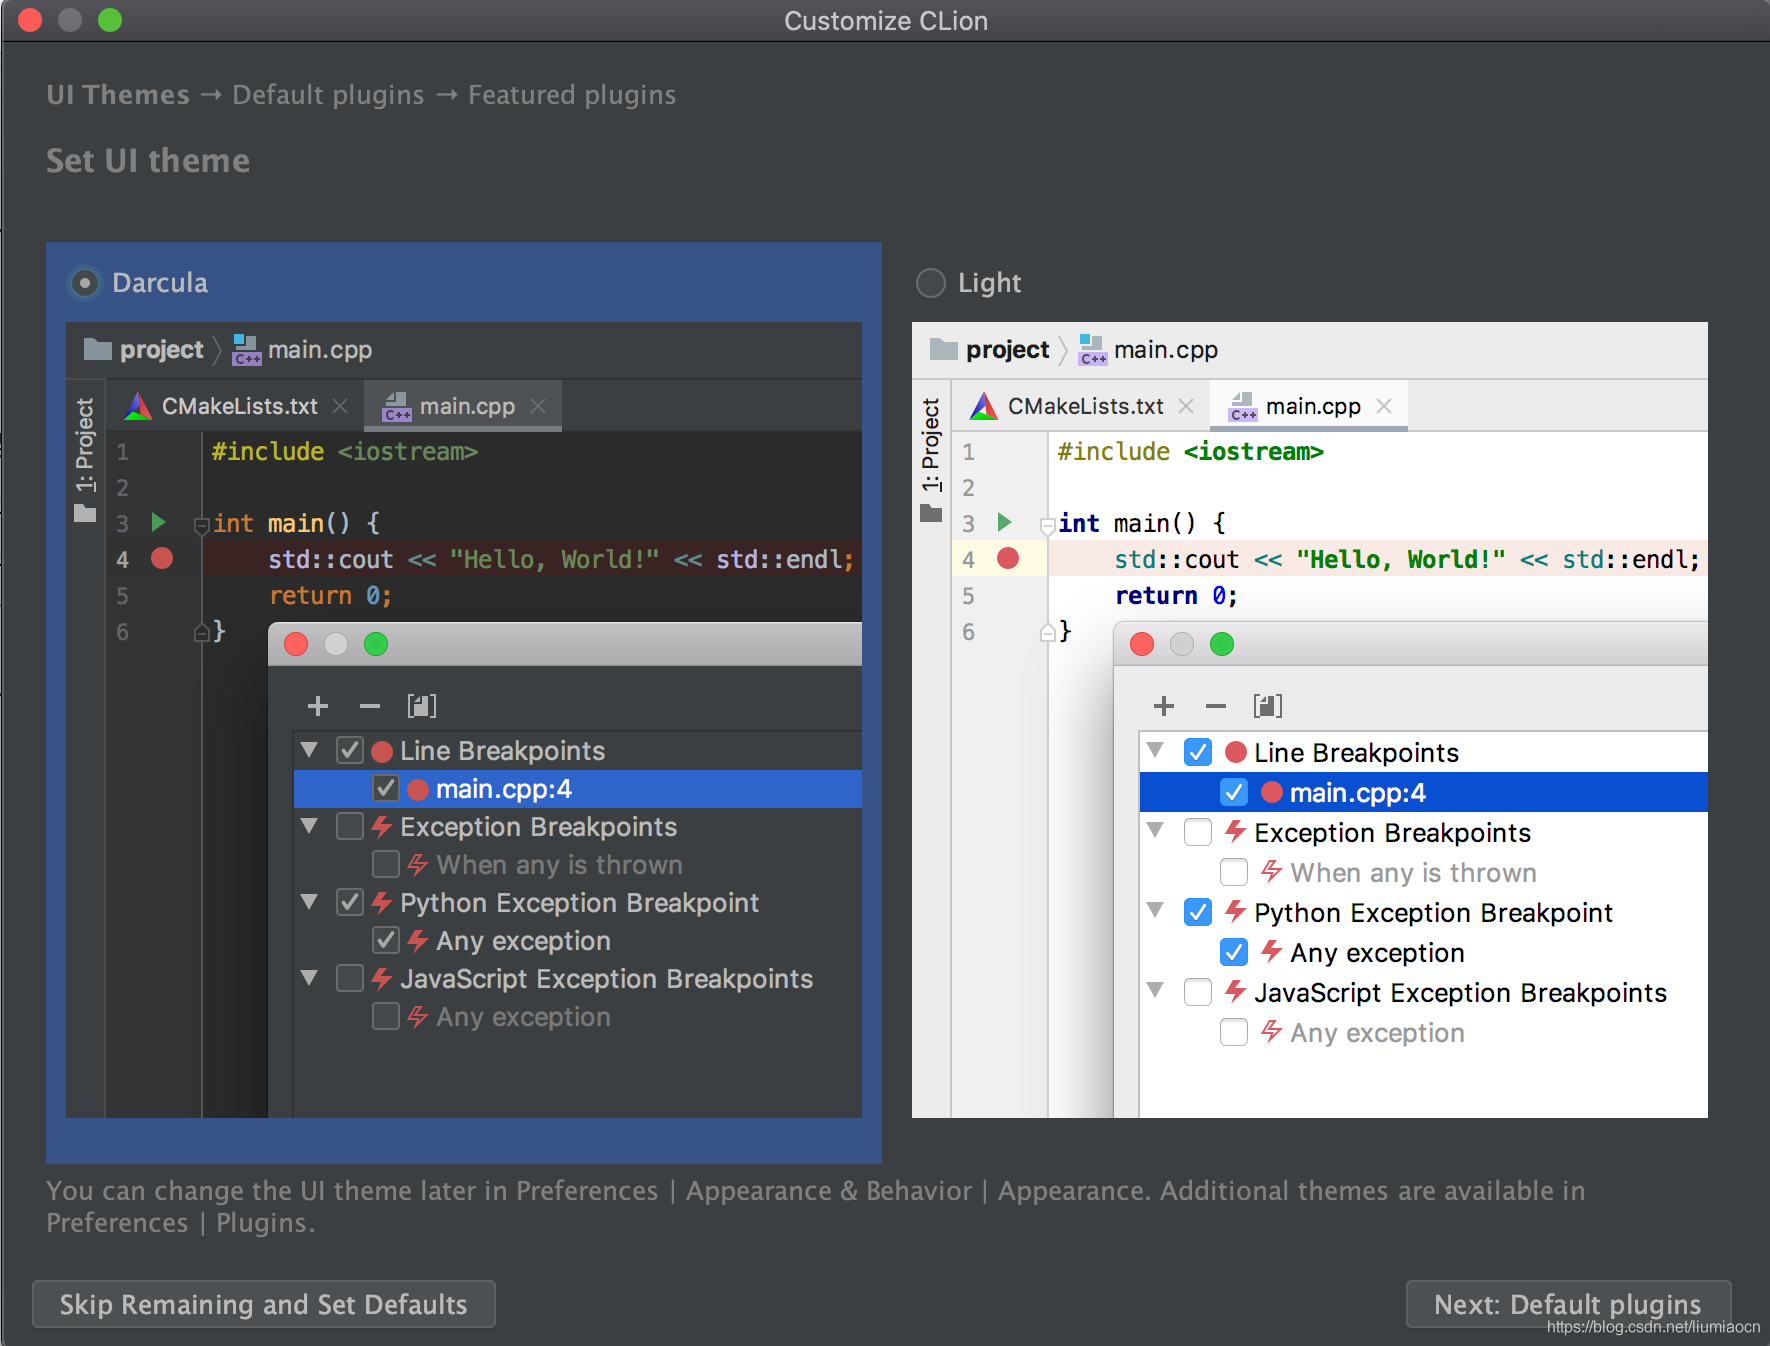Click the project folder icon in Light breadcrumb

943,349
